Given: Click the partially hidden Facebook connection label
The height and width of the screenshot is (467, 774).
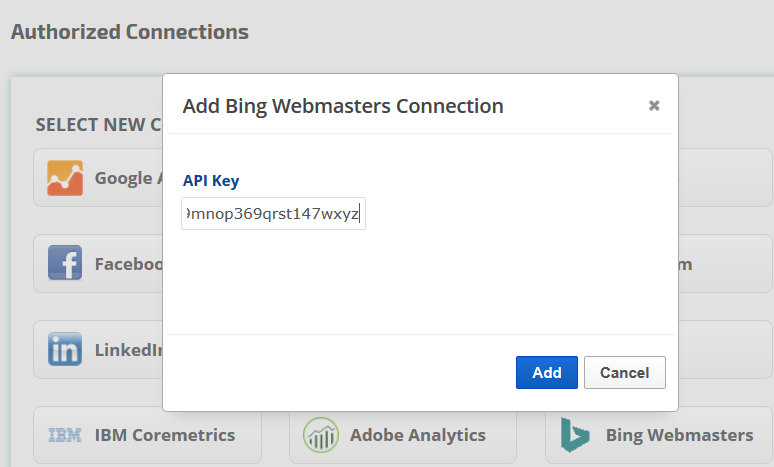Looking at the screenshot, I should [x=128, y=264].
